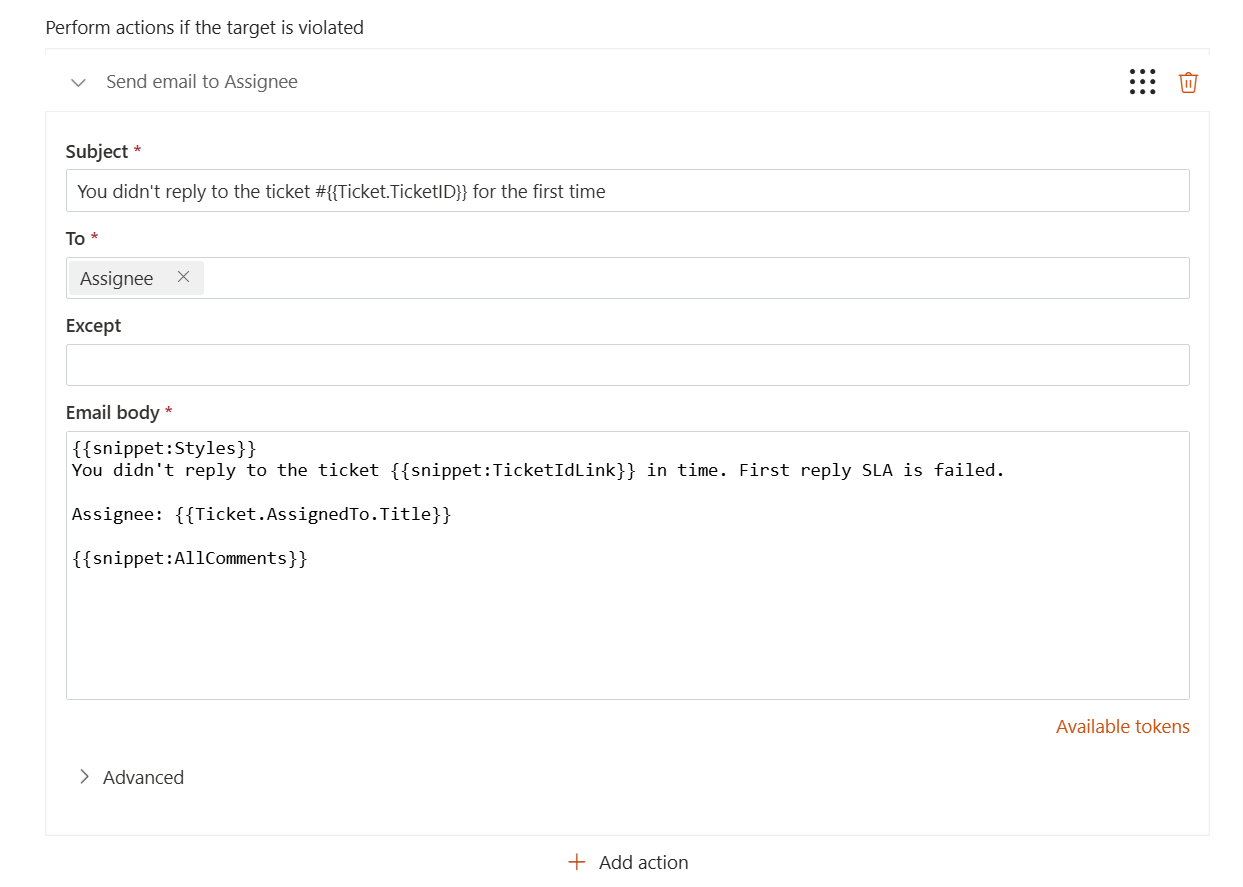Open the Available tokens link
The image size is (1243, 887).
1122,727
